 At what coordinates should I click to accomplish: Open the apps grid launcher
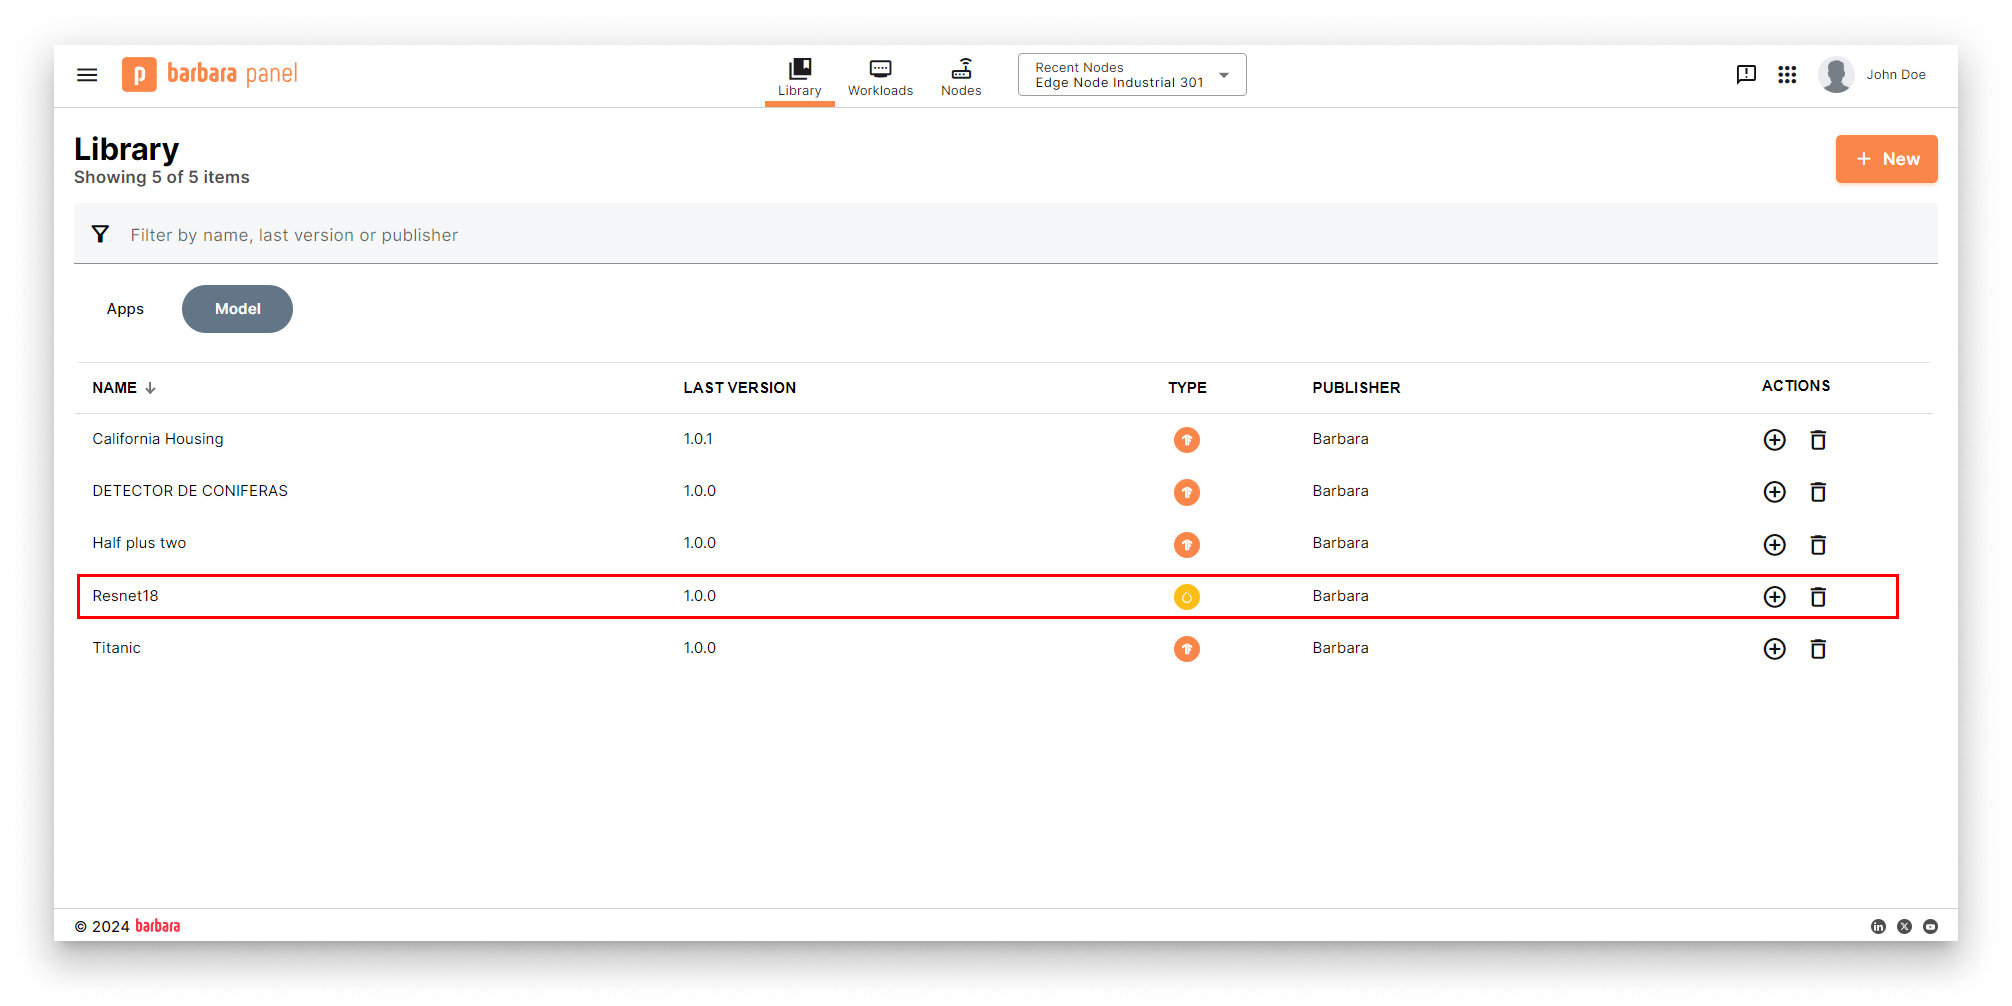tap(1787, 75)
